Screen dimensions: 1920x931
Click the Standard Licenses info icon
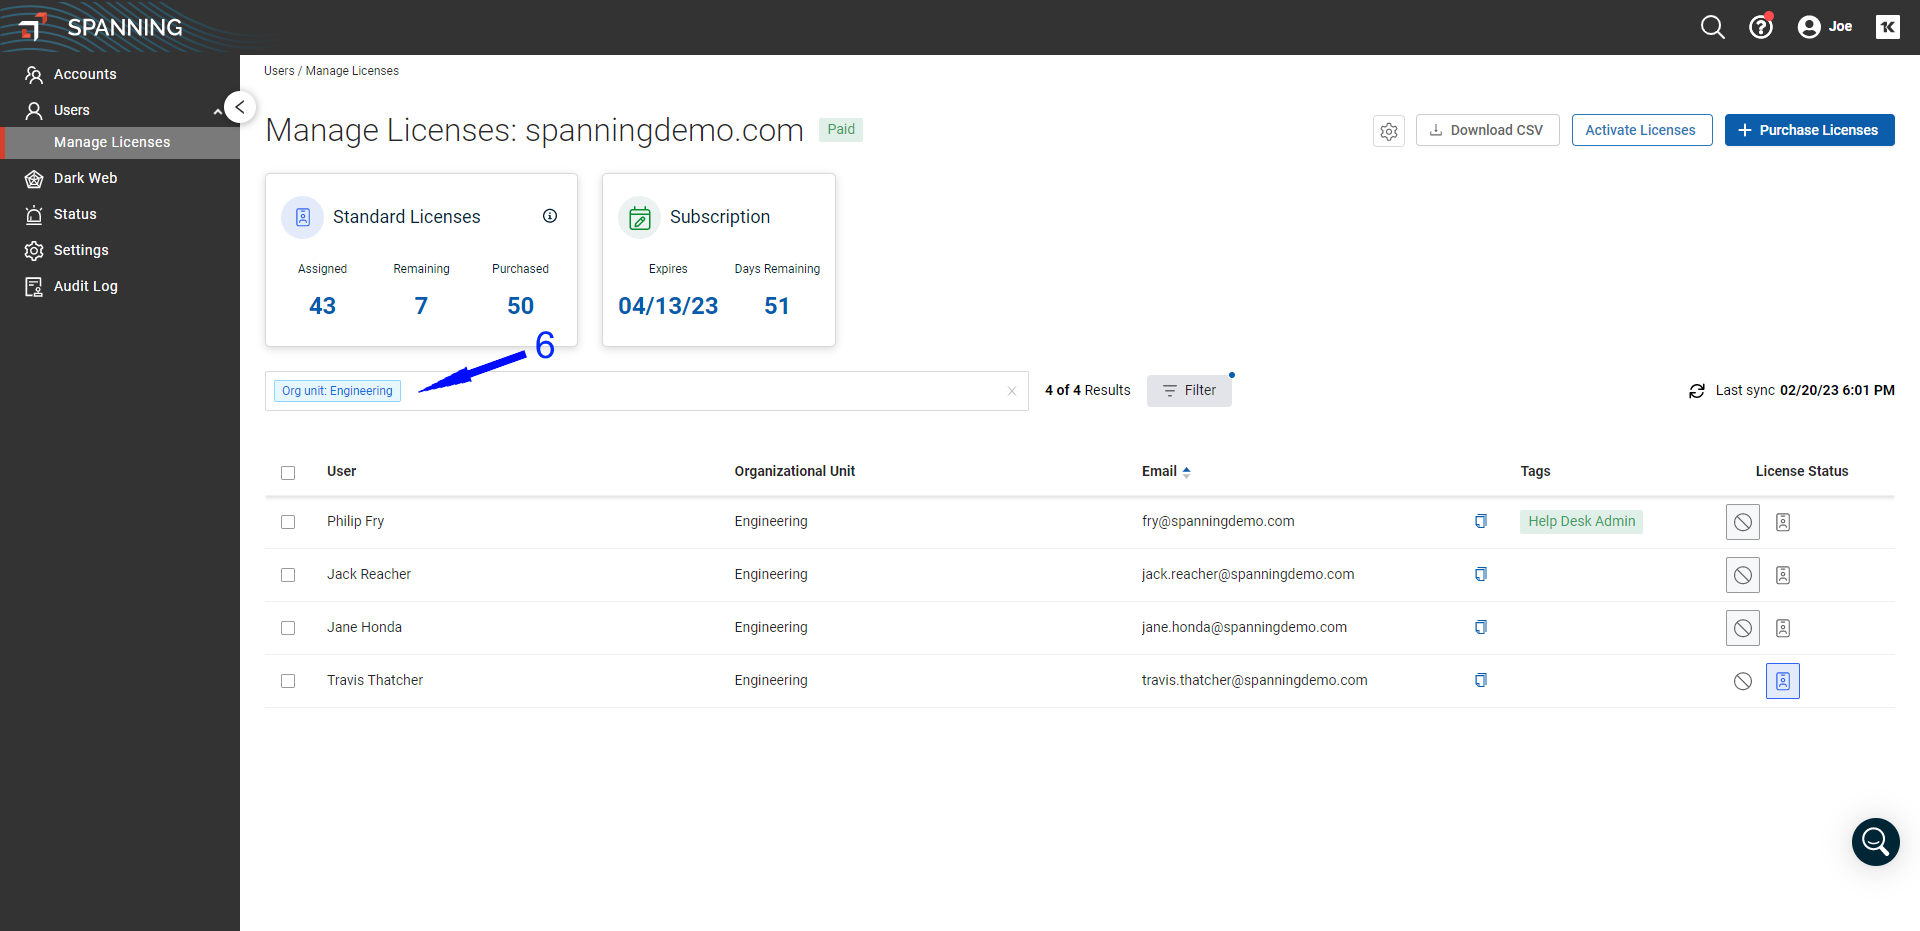pyautogui.click(x=550, y=216)
